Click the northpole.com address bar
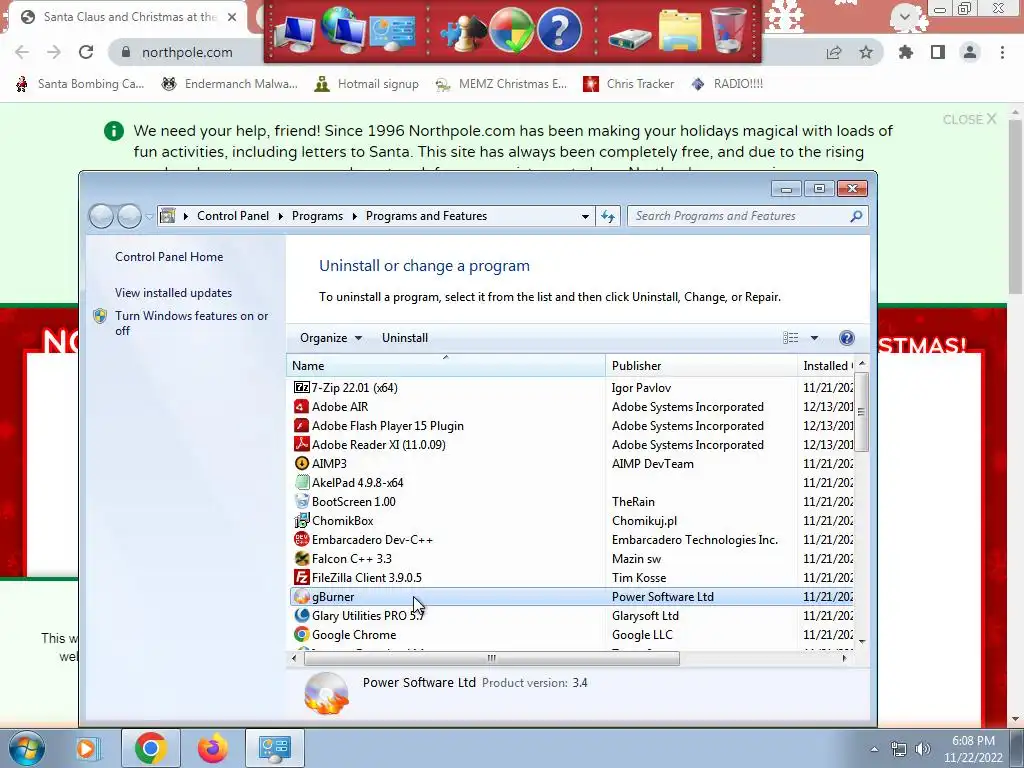This screenshot has width=1024, height=768. click(x=186, y=52)
